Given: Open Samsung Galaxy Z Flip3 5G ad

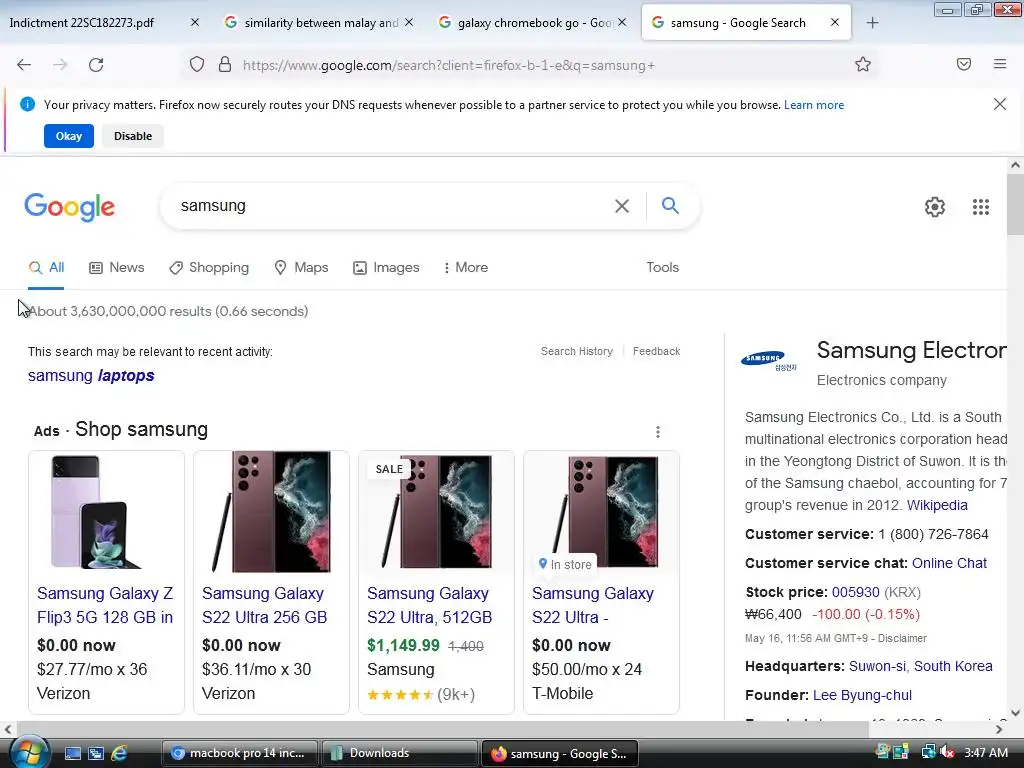Looking at the screenshot, I should tap(105, 605).
